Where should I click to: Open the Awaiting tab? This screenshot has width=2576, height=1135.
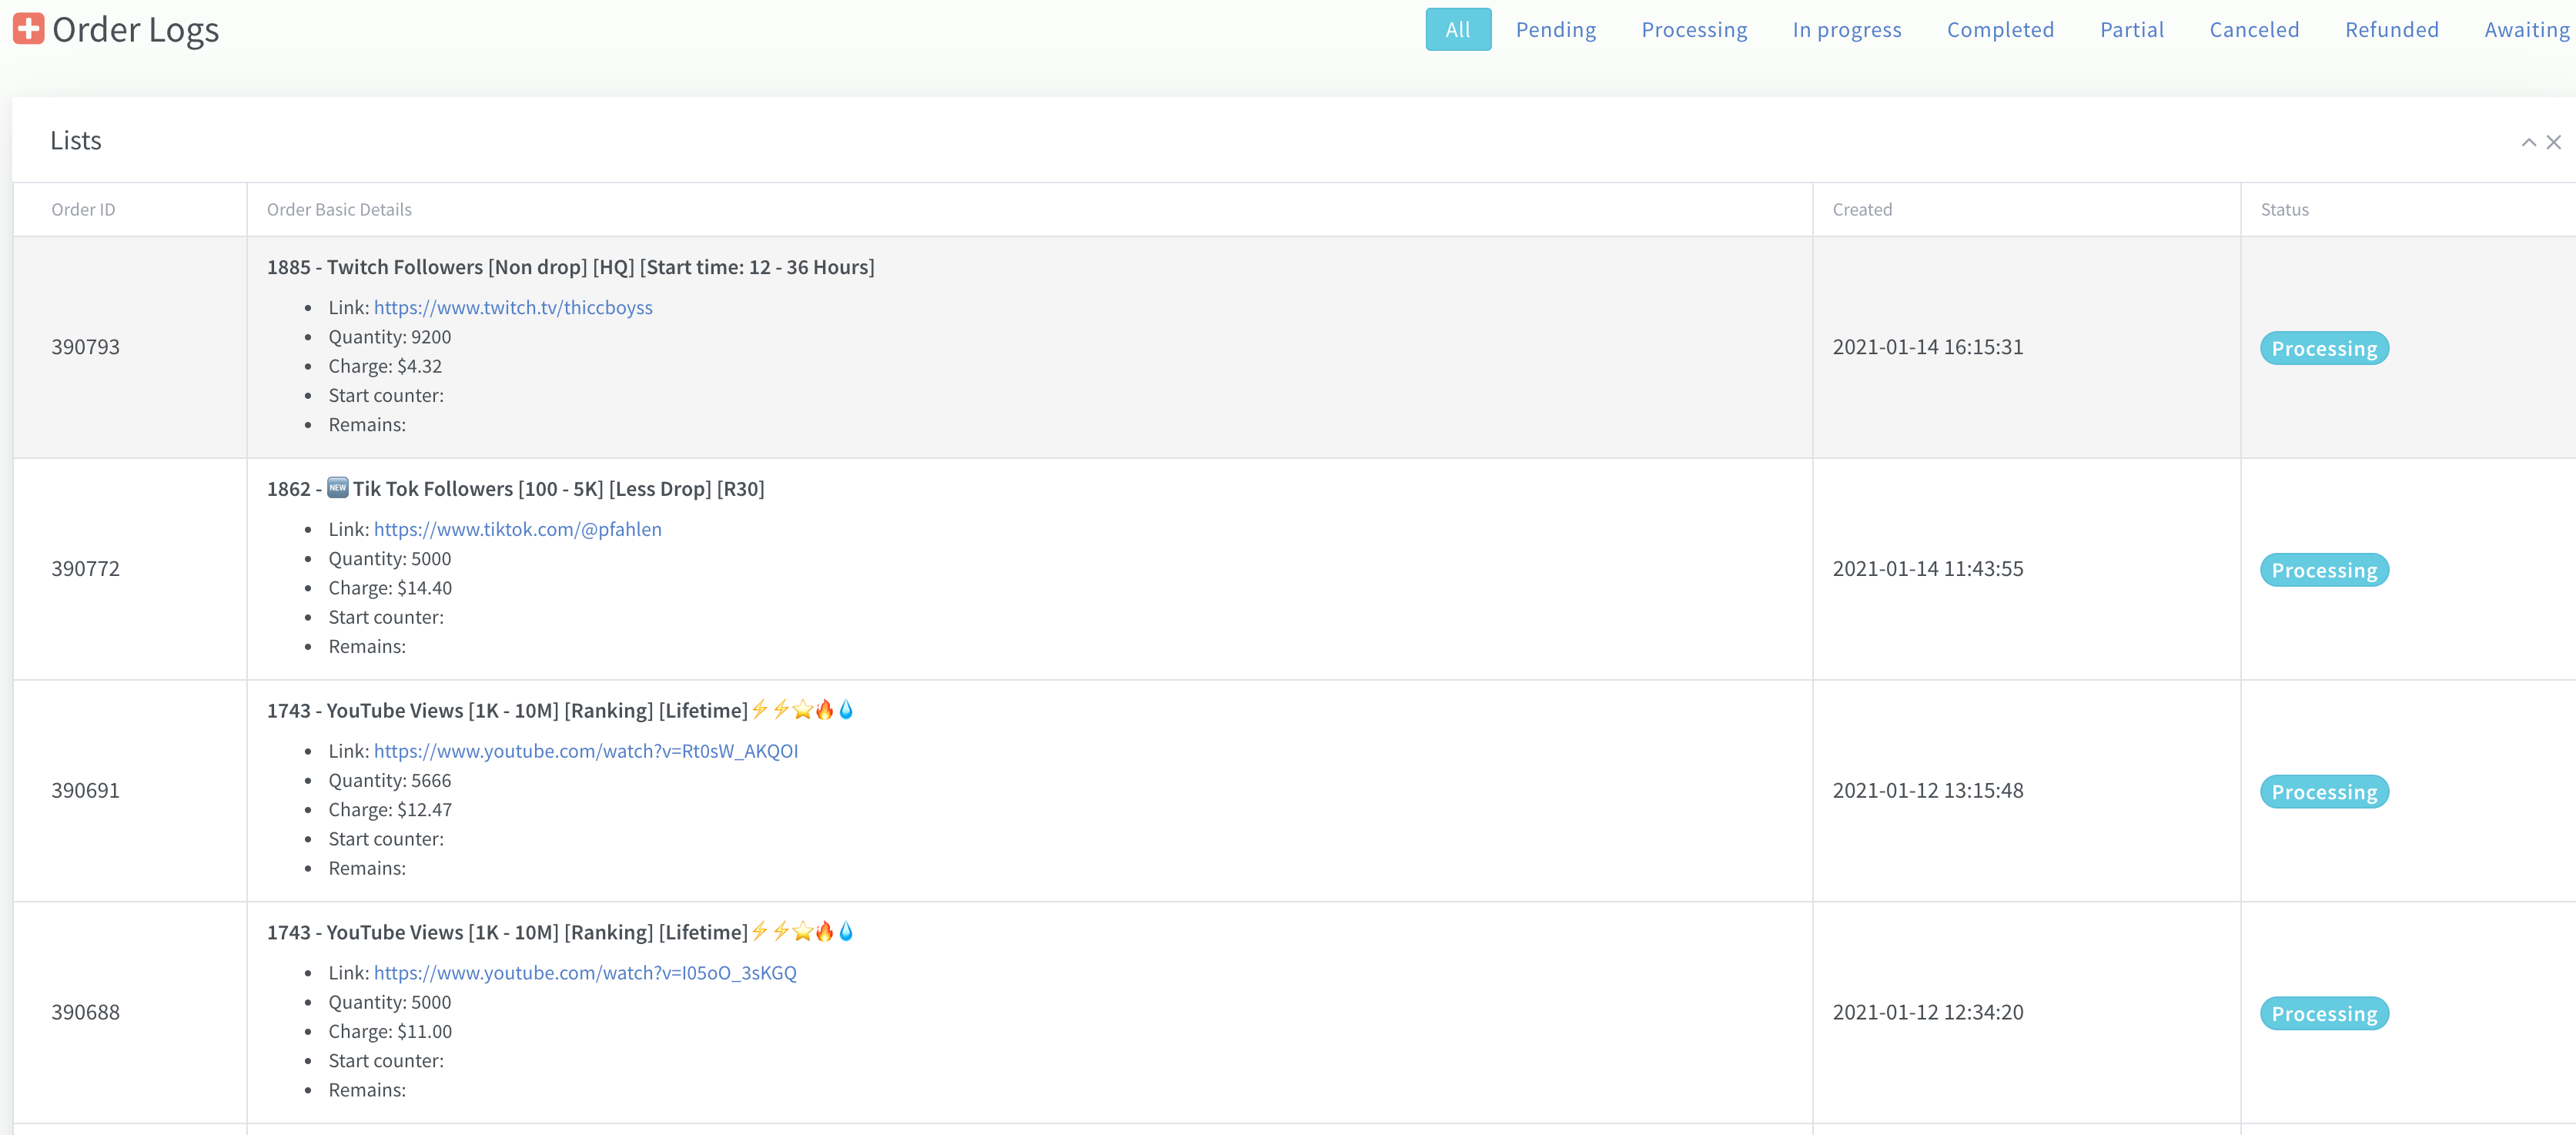tap(2526, 29)
